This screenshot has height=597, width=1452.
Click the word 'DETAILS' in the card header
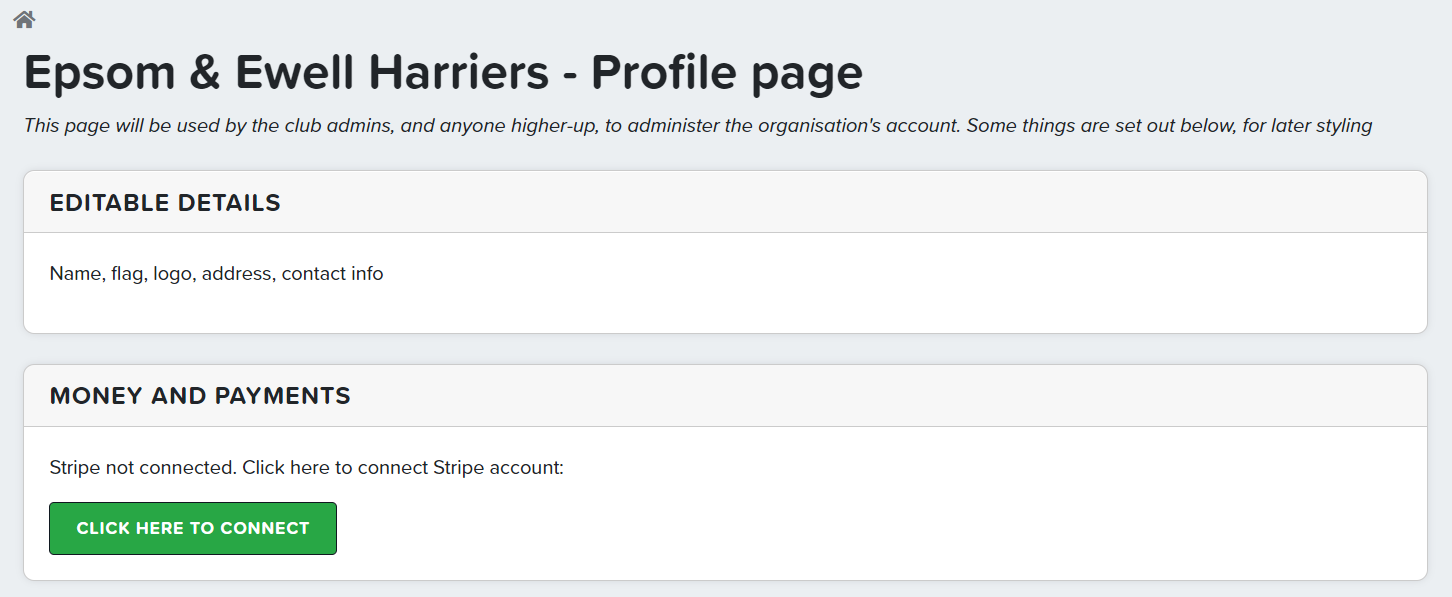pos(229,203)
